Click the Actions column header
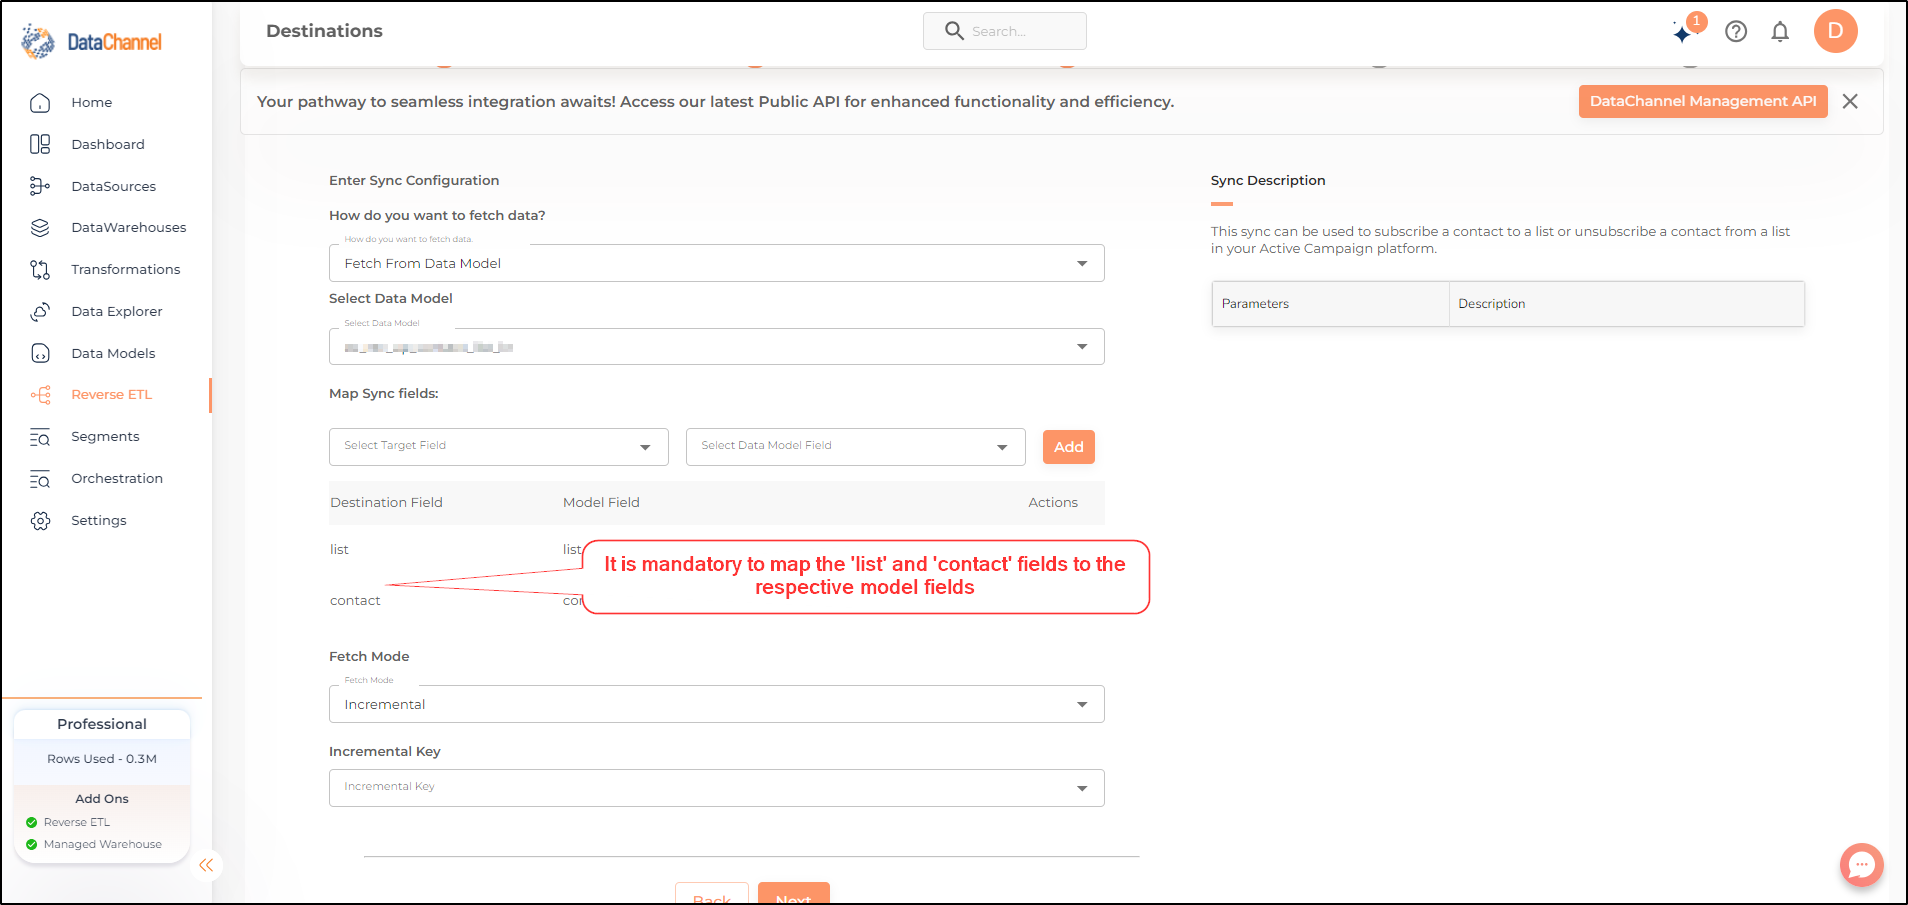The width and height of the screenshot is (1908, 905). tap(1053, 503)
